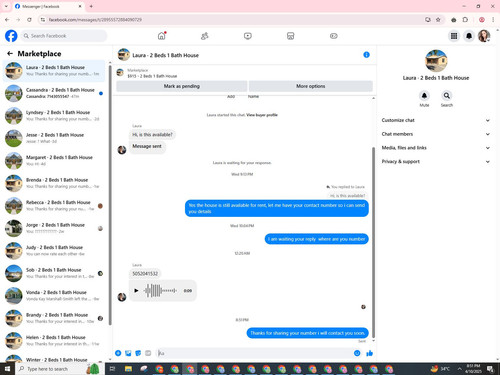The image size is (500, 375).
Task: Attach a photo with the image icon
Action: click(128, 353)
